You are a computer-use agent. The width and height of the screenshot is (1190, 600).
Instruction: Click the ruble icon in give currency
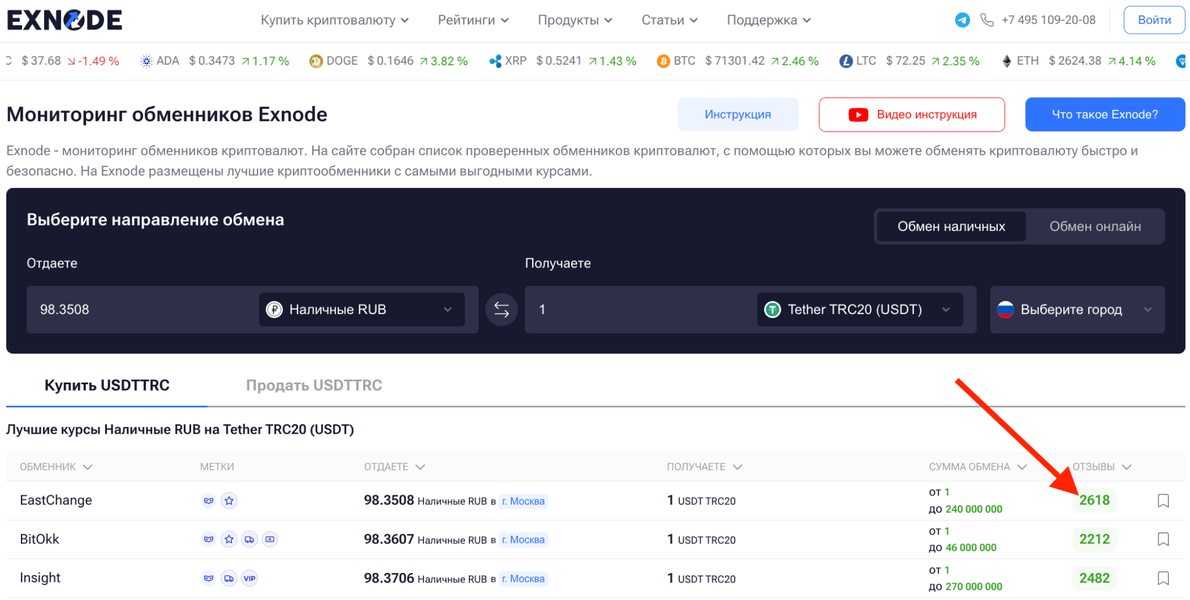pos(274,309)
